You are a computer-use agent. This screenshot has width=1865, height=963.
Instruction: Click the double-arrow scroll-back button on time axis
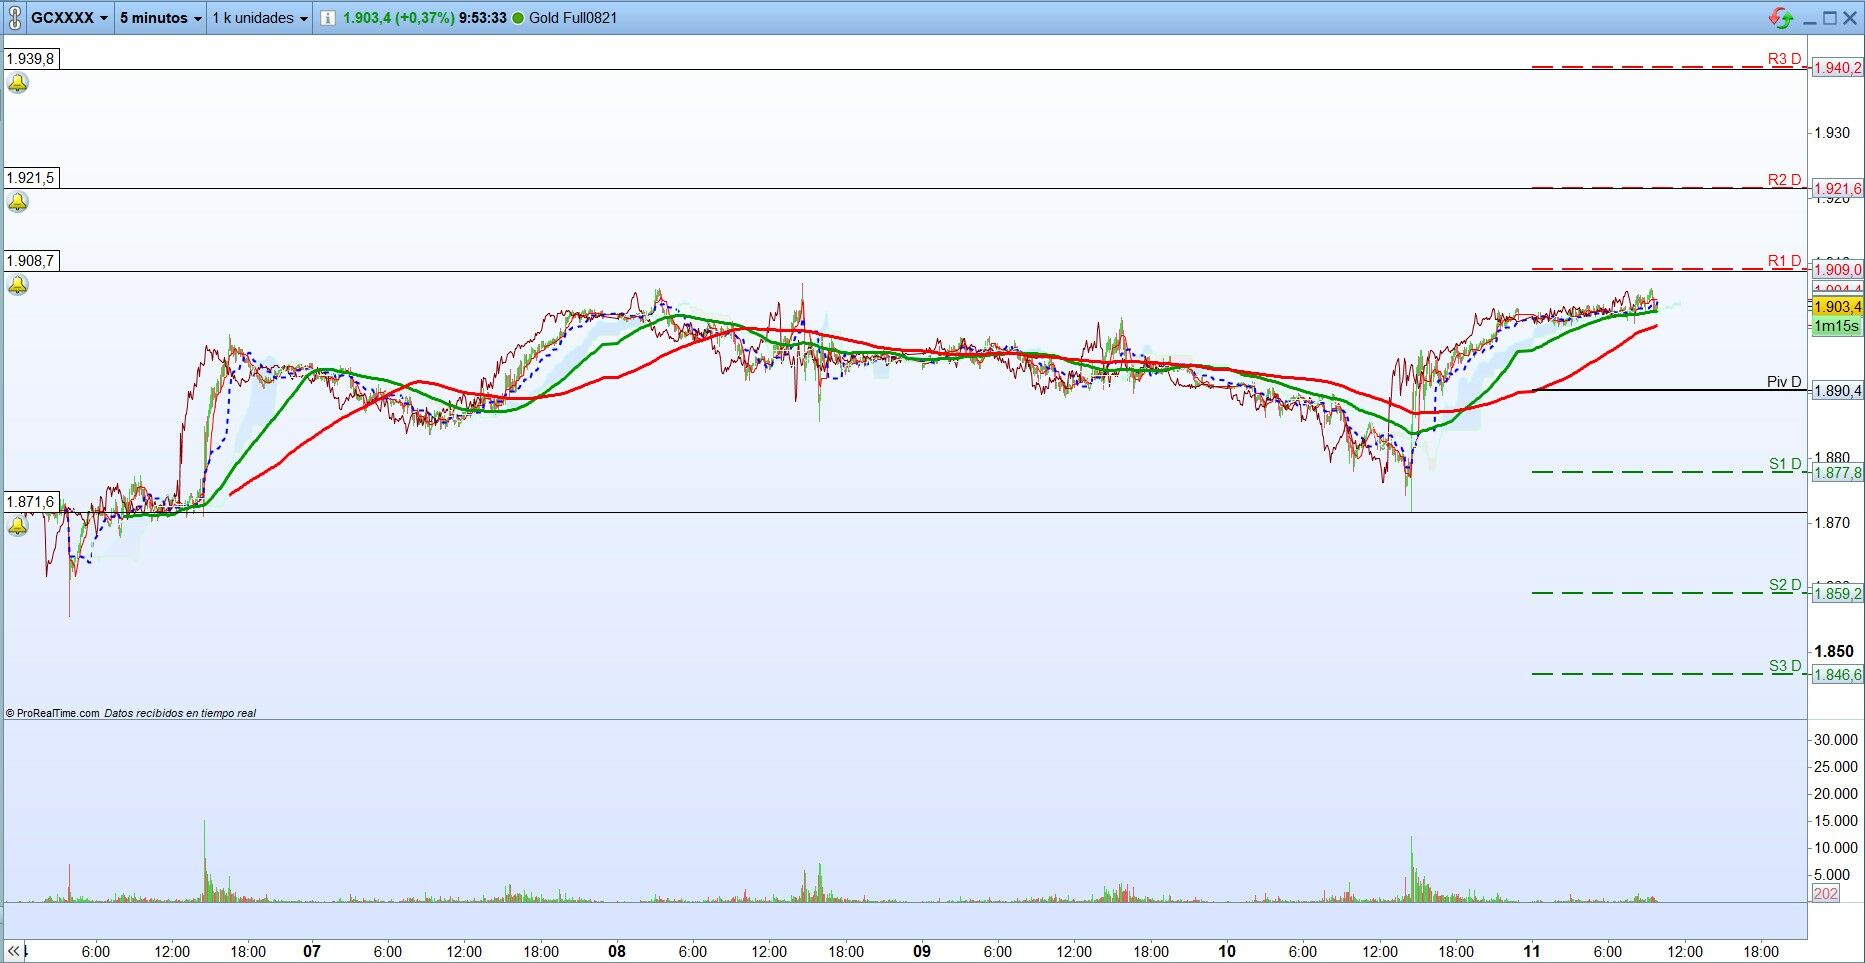[x=14, y=951]
